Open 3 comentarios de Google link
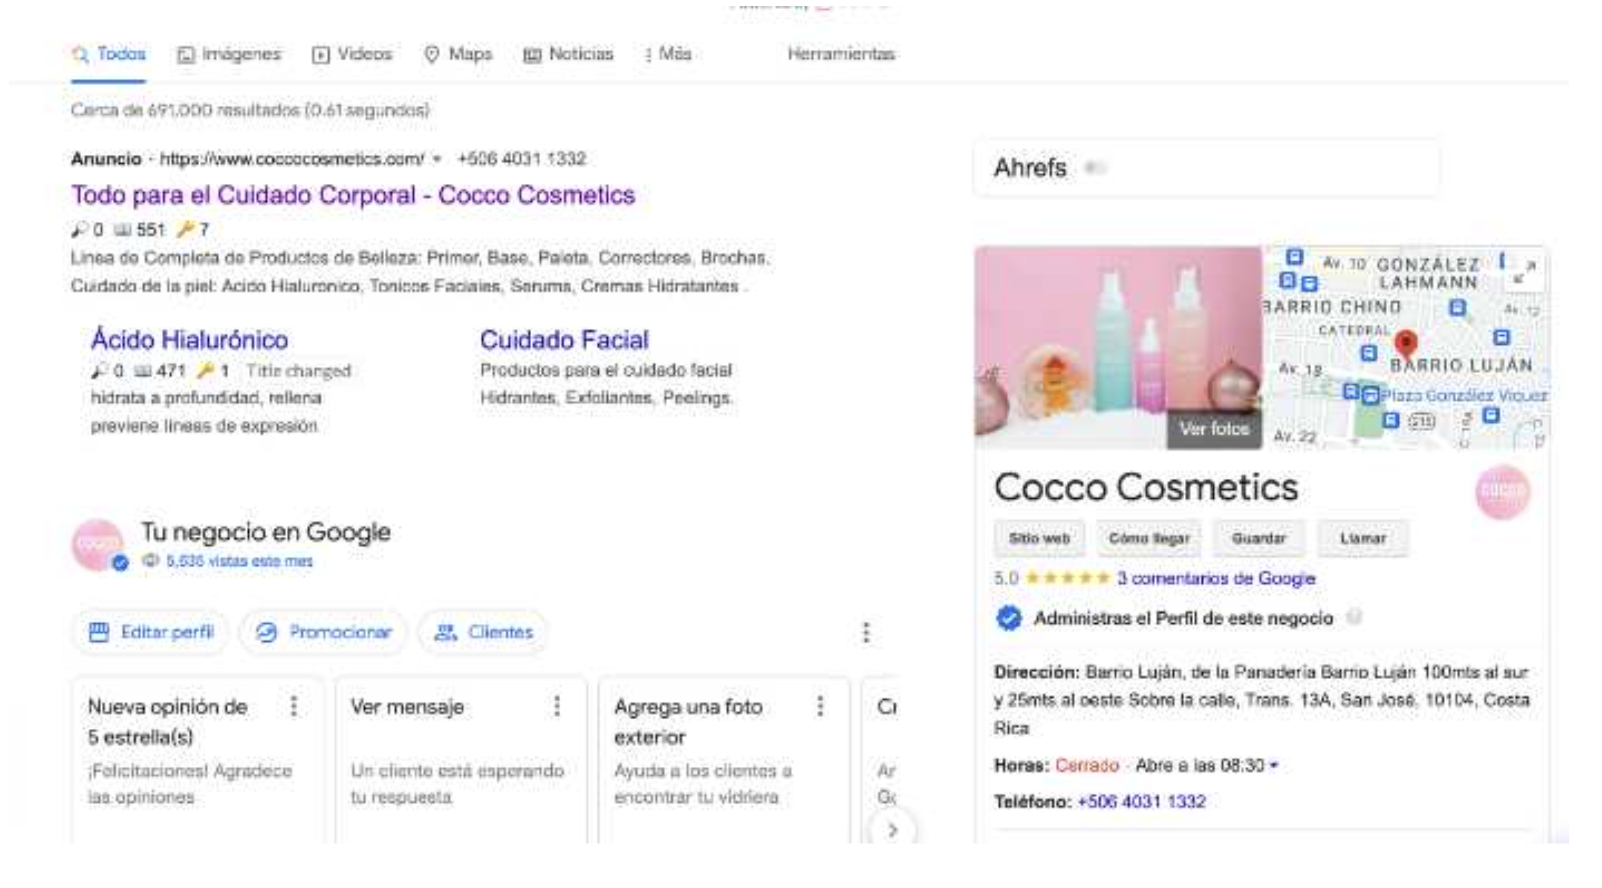This screenshot has width=1602, height=888. pyautogui.click(x=1216, y=578)
